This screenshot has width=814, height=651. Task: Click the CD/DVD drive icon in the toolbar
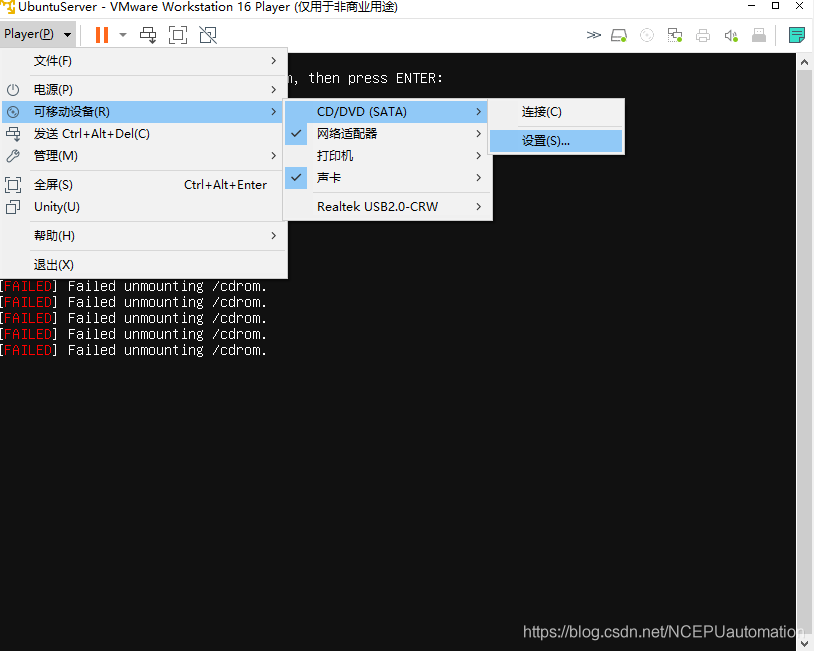pyautogui.click(x=647, y=35)
